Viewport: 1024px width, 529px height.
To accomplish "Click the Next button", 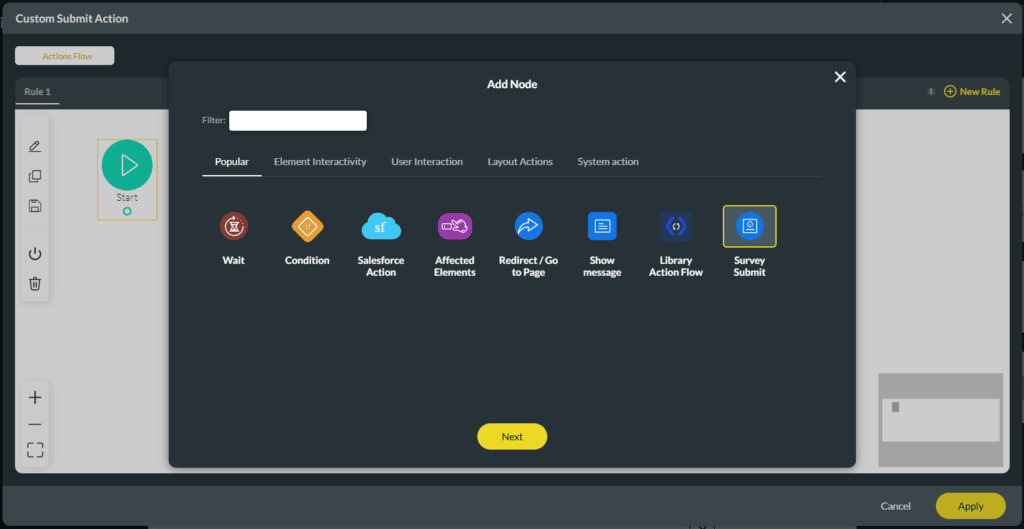I will click(x=512, y=437).
